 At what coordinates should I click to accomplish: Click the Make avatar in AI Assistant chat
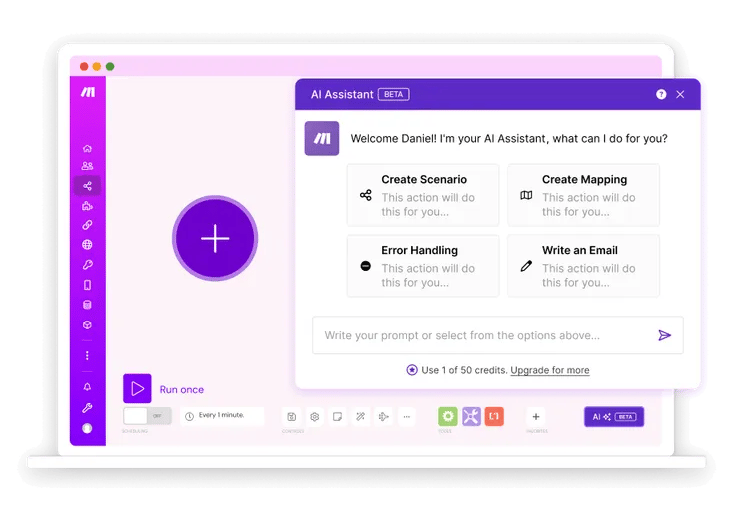coord(322,139)
